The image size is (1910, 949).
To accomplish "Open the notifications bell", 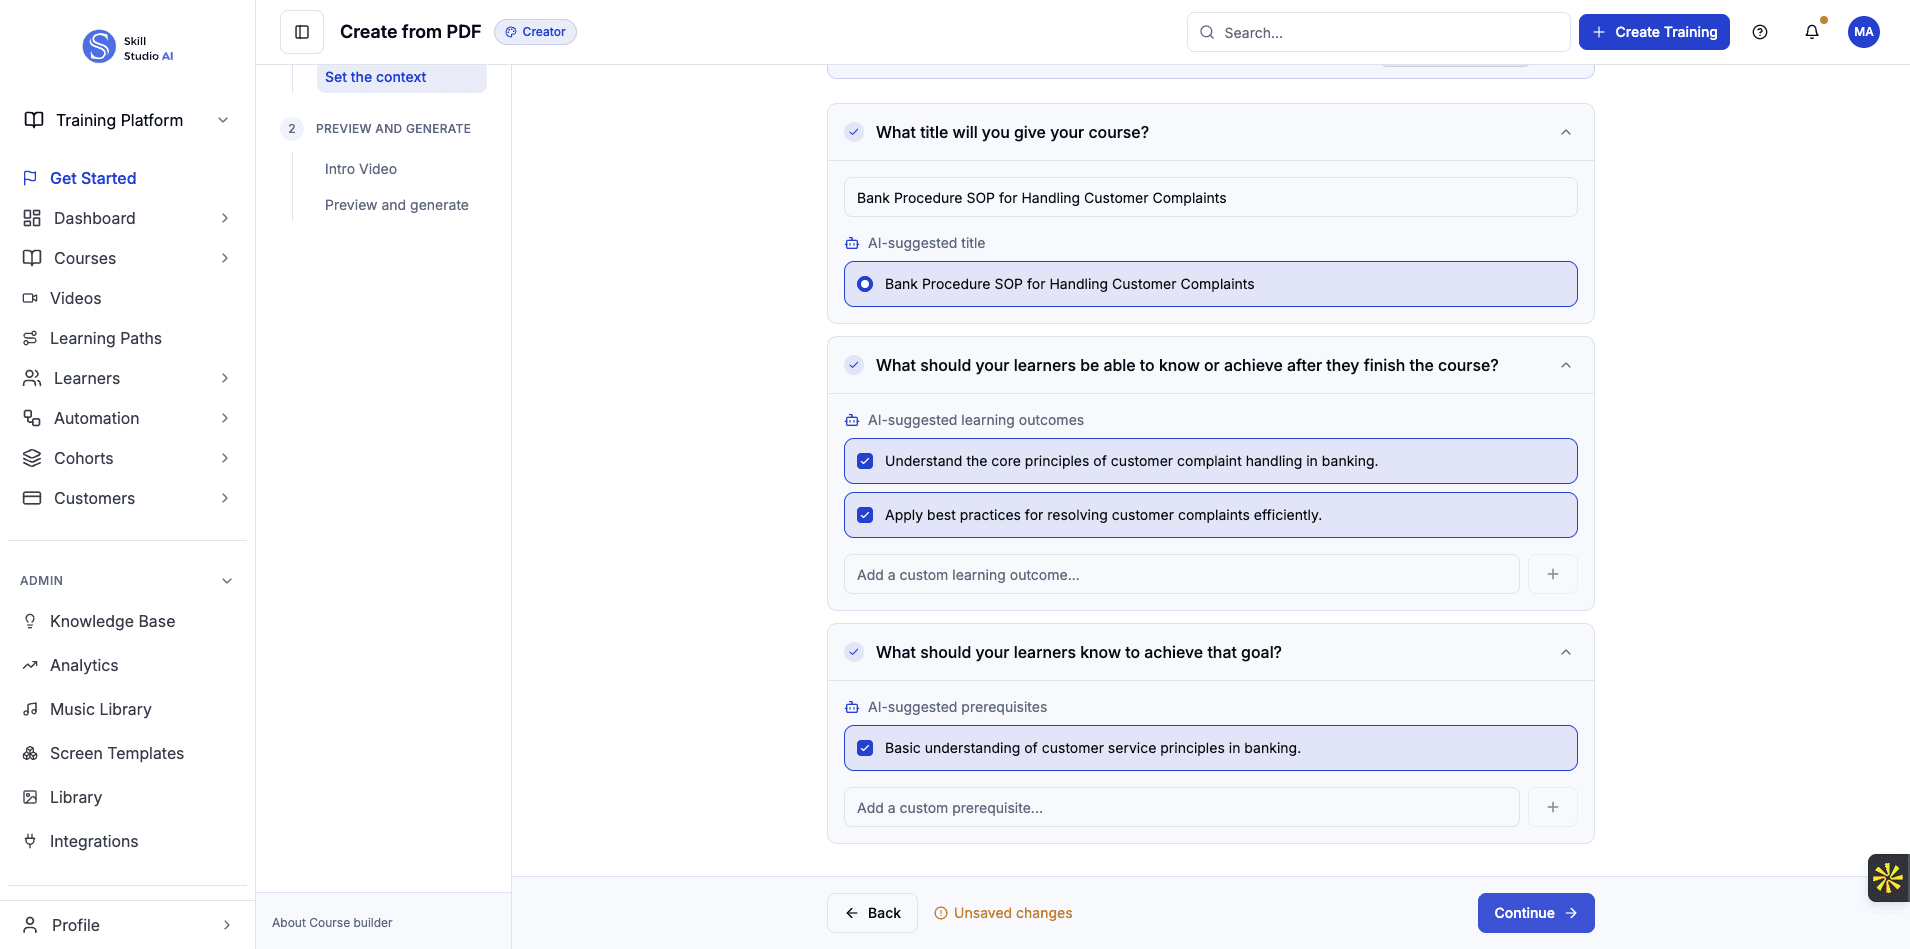I will click(1811, 32).
